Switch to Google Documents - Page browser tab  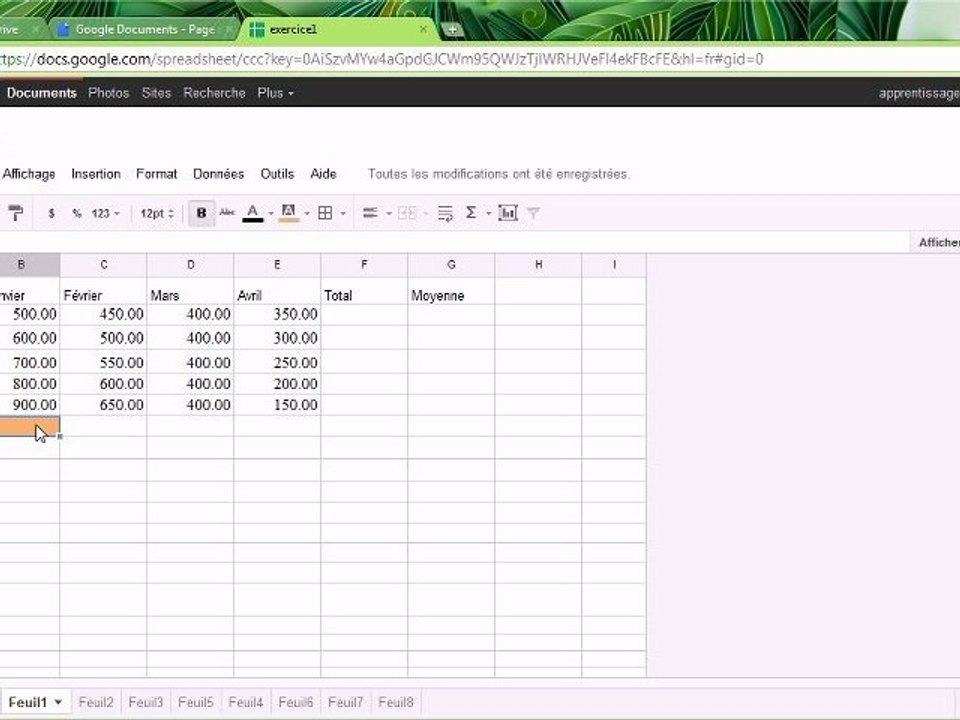tap(143, 29)
